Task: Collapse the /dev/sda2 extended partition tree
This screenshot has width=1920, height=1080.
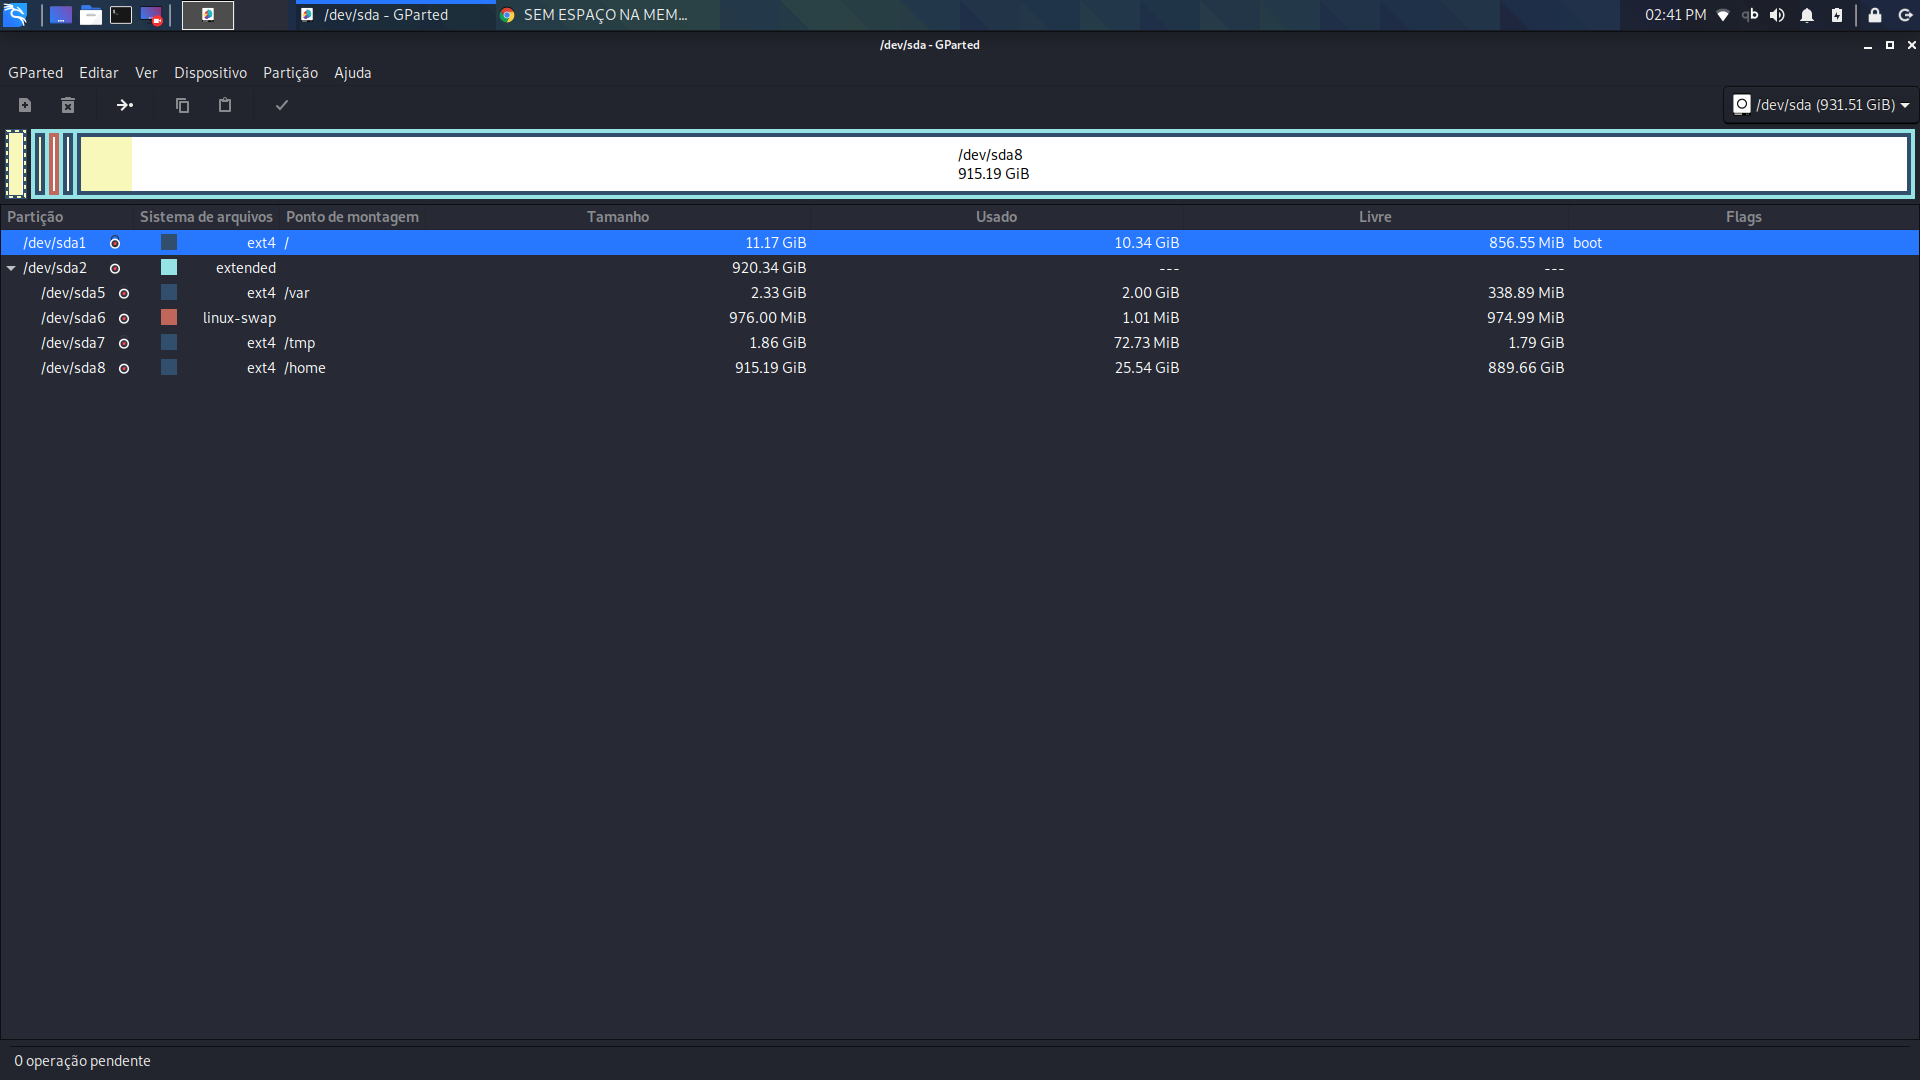Action: [x=11, y=268]
